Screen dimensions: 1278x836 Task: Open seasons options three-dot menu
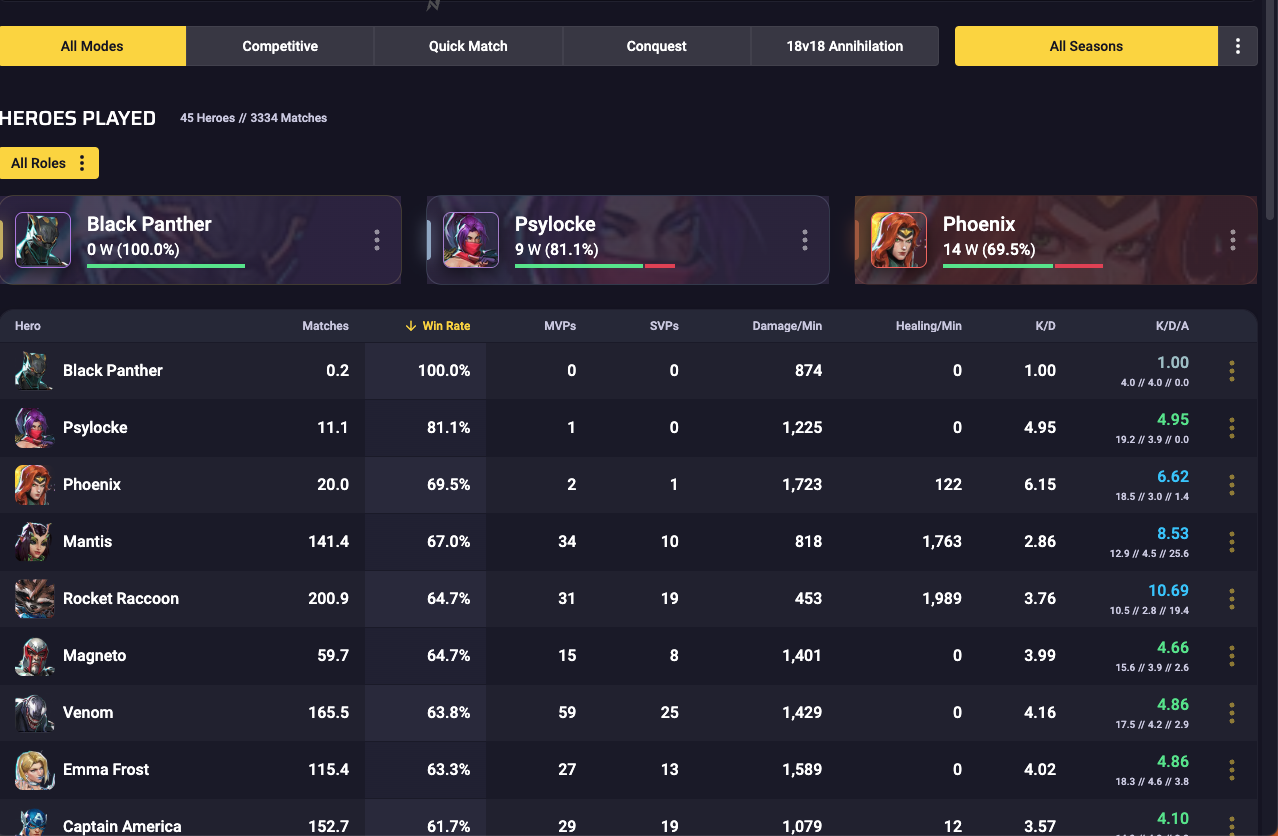click(1238, 46)
